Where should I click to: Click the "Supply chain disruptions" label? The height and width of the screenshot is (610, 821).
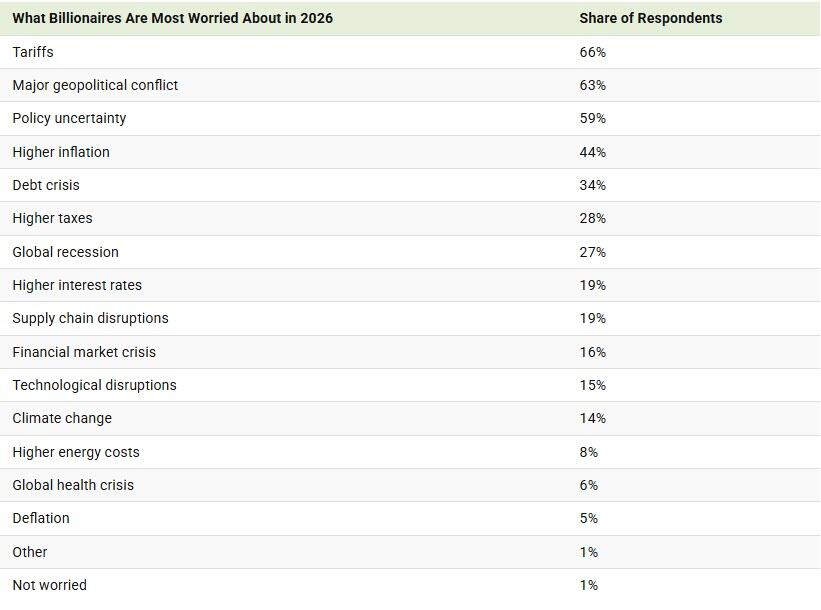(x=90, y=318)
